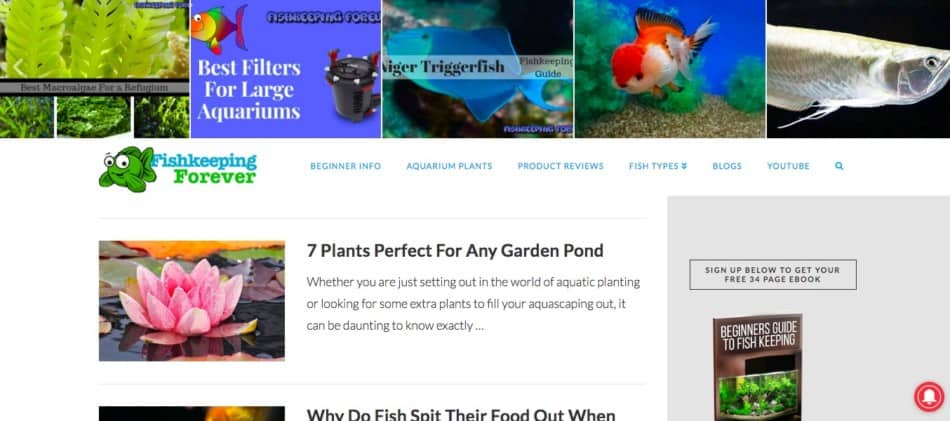Click the green fish Fishkeeping Forever logo
Viewport: 950px width, 421px height.
pos(178,169)
